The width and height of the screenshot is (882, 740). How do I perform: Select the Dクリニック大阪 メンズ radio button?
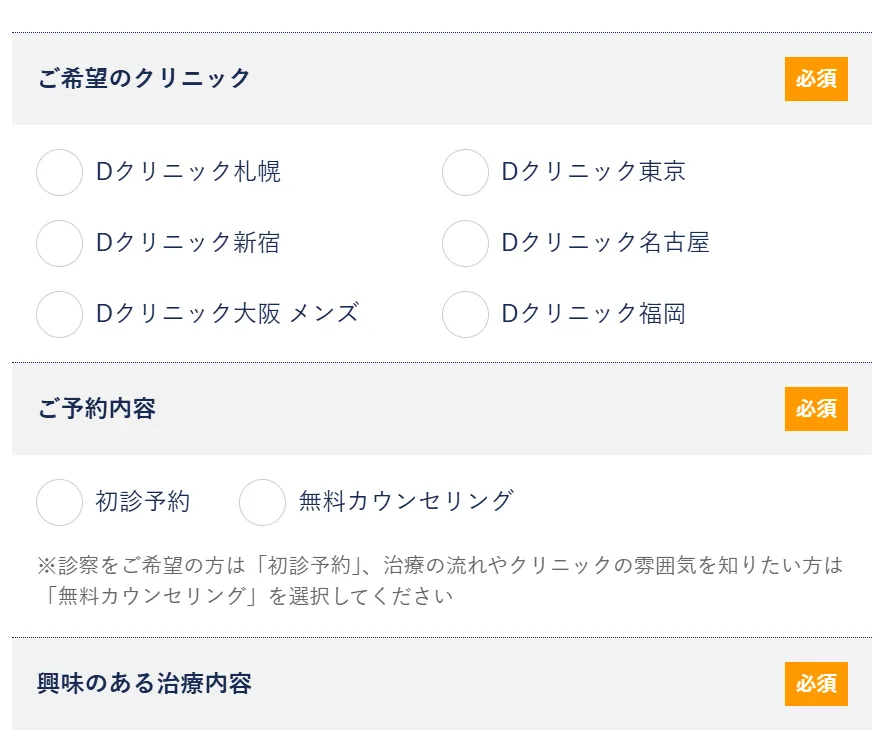(59, 314)
